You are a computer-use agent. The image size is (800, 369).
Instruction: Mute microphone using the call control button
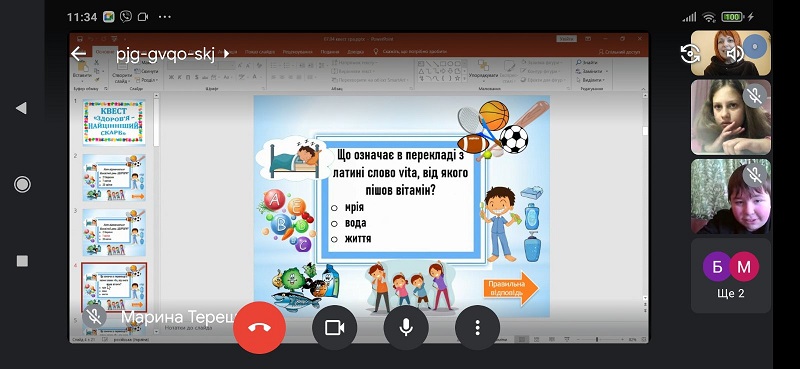(406, 328)
